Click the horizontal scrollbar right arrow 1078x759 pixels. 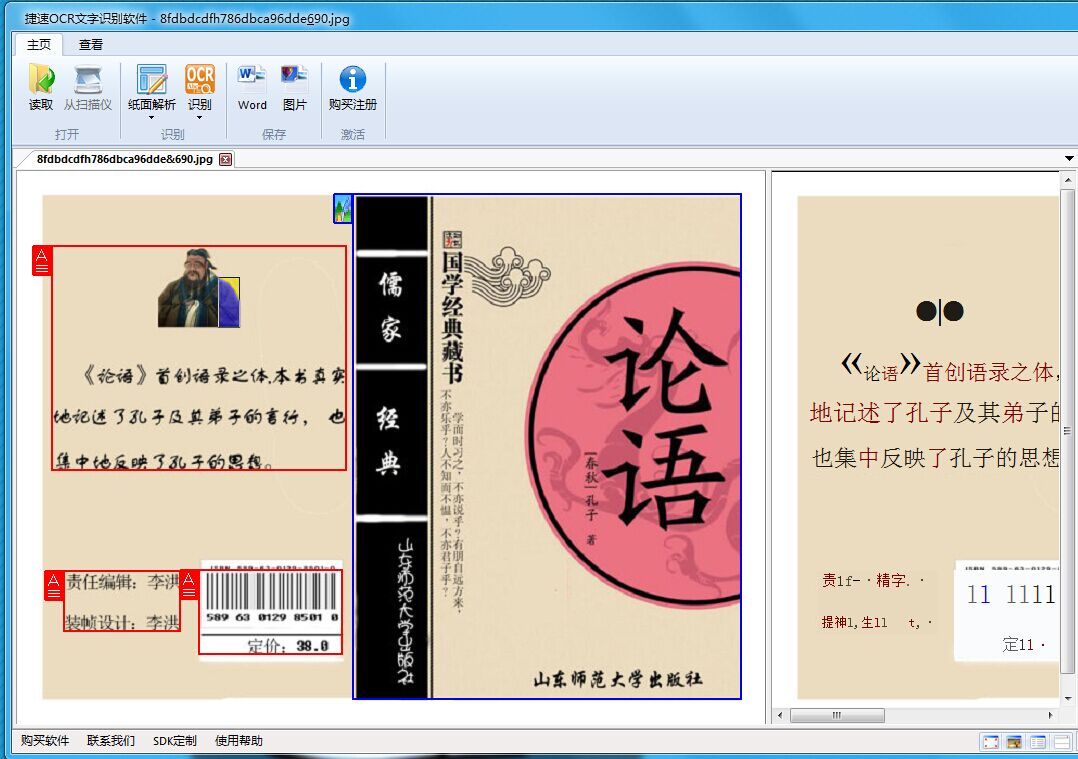coord(1050,716)
